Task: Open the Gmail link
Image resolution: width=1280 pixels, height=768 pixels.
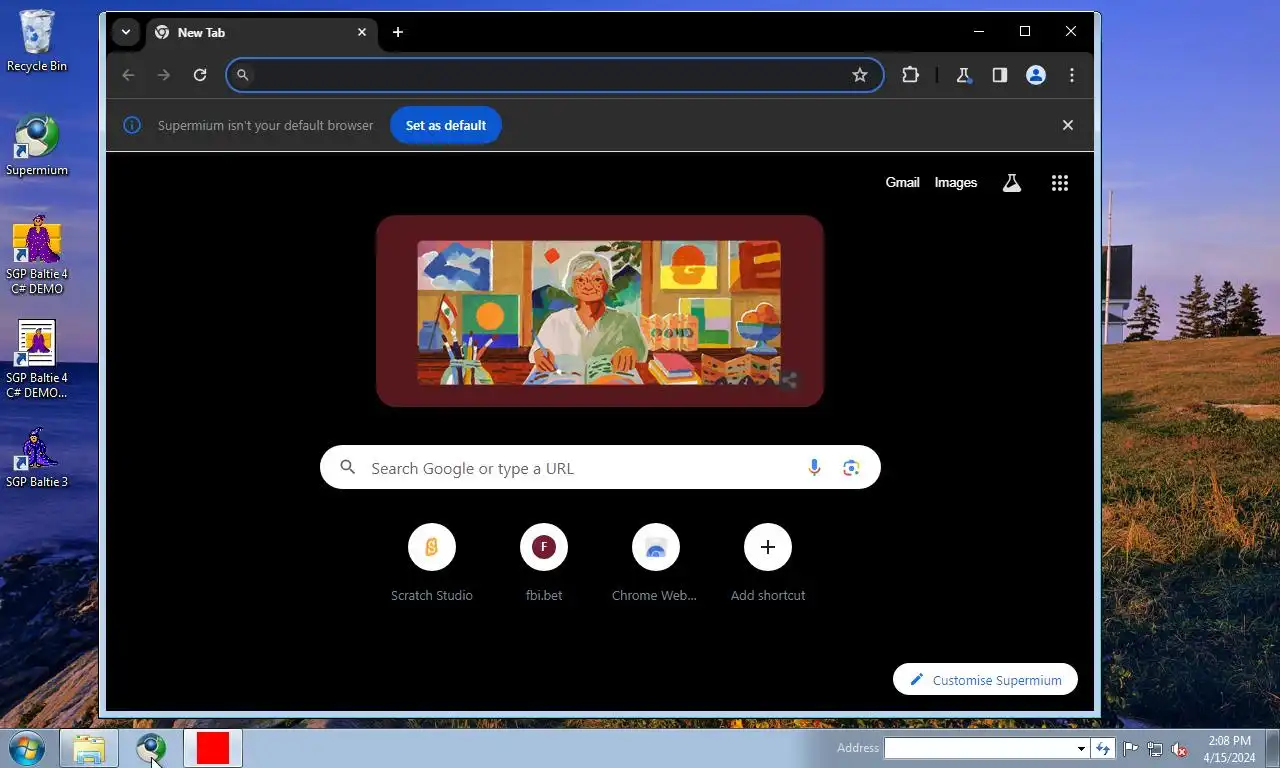Action: [x=902, y=182]
